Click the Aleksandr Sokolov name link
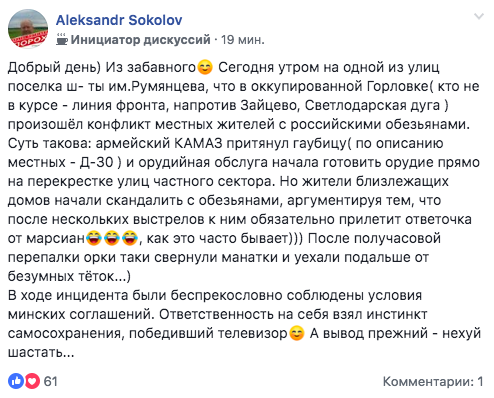 [x=119, y=20]
